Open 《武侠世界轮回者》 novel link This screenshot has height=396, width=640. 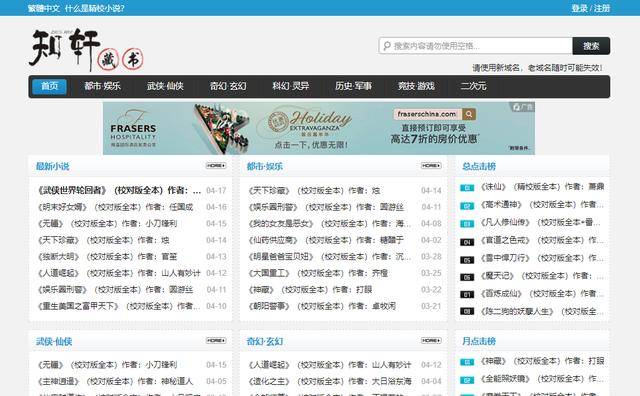[120, 190]
